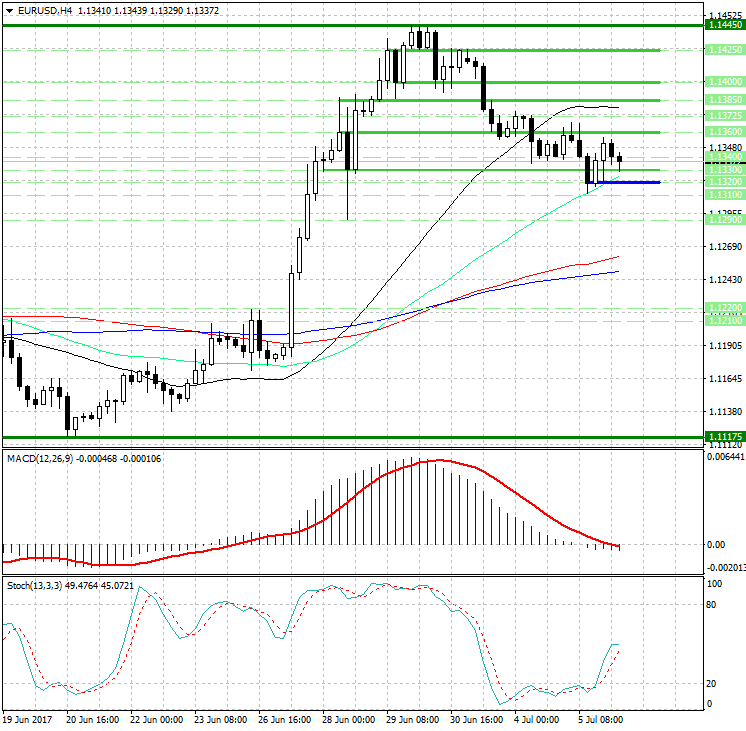Click the blue horizontal line near 1.13200

tap(628, 183)
